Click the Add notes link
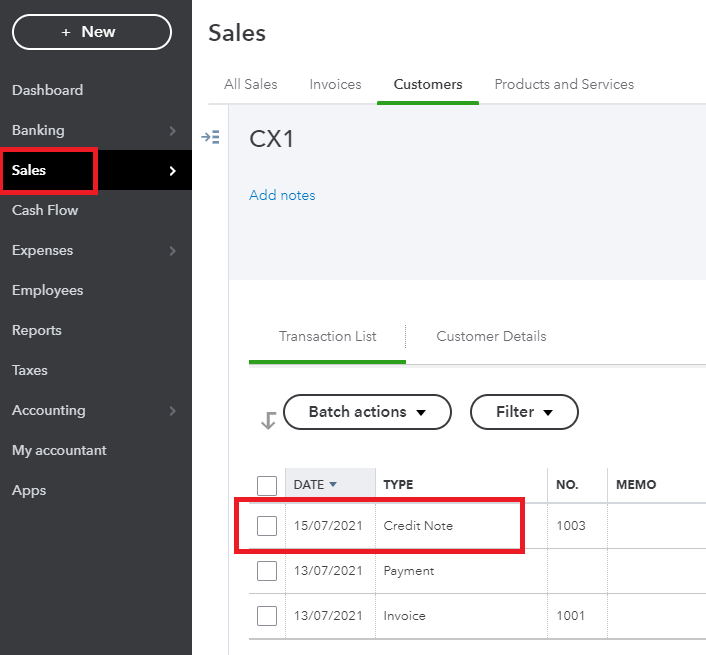The image size is (706, 655). coord(282,195)
